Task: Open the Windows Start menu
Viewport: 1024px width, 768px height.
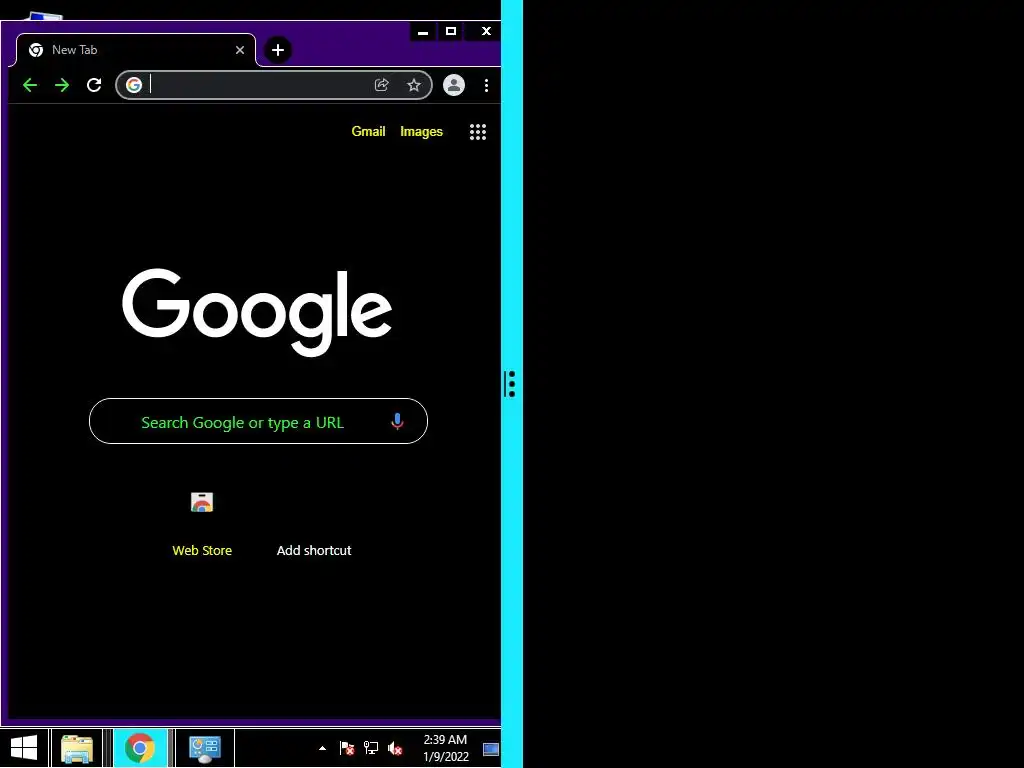Action: [x=24, y=748]
